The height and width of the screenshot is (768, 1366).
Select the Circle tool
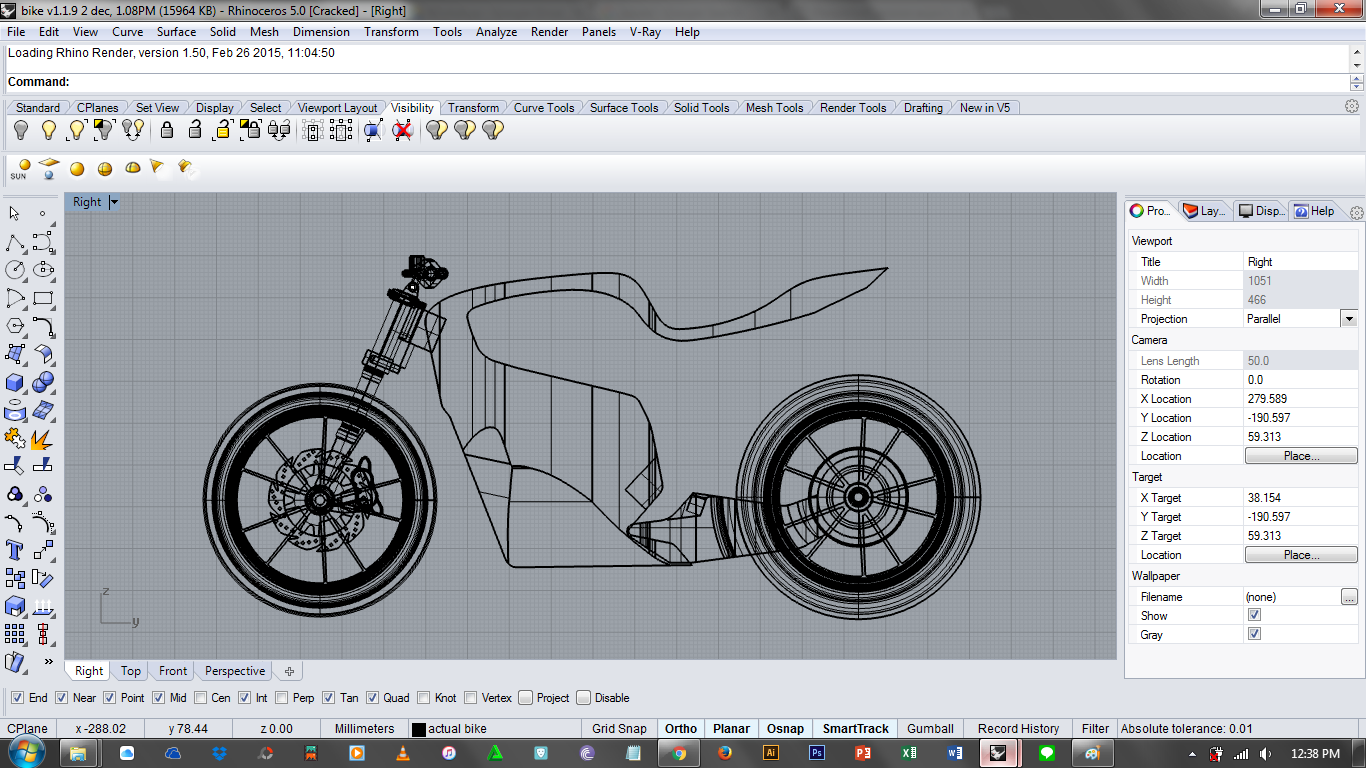pos(14,270)
